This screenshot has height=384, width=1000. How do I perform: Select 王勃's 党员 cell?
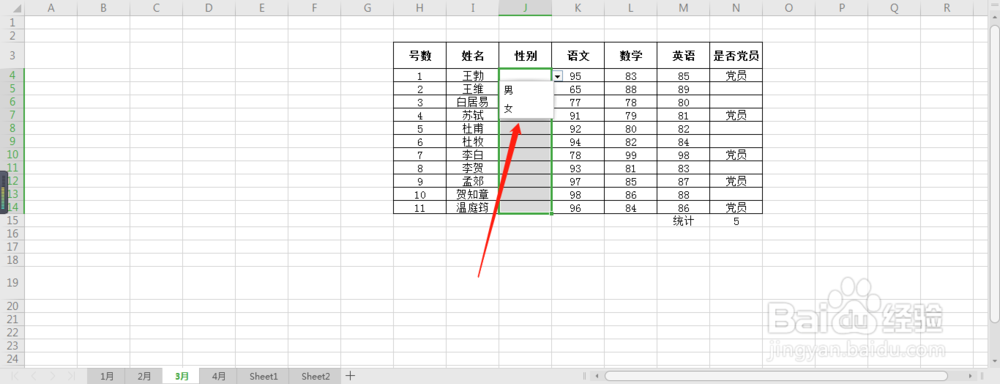click(736, 76)
